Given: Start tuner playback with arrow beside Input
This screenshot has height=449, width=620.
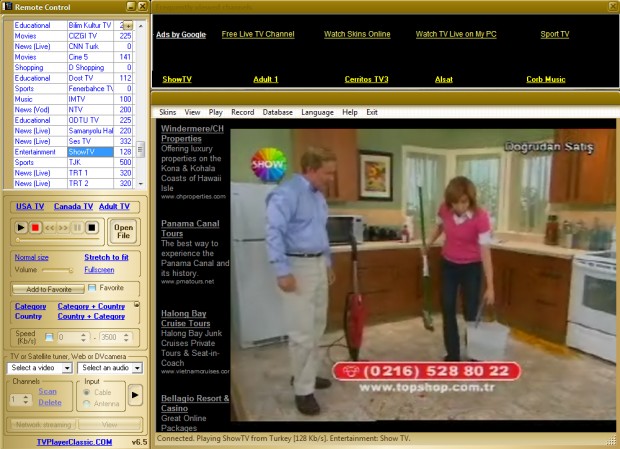Looking at the screenshot, I should 135,395.
